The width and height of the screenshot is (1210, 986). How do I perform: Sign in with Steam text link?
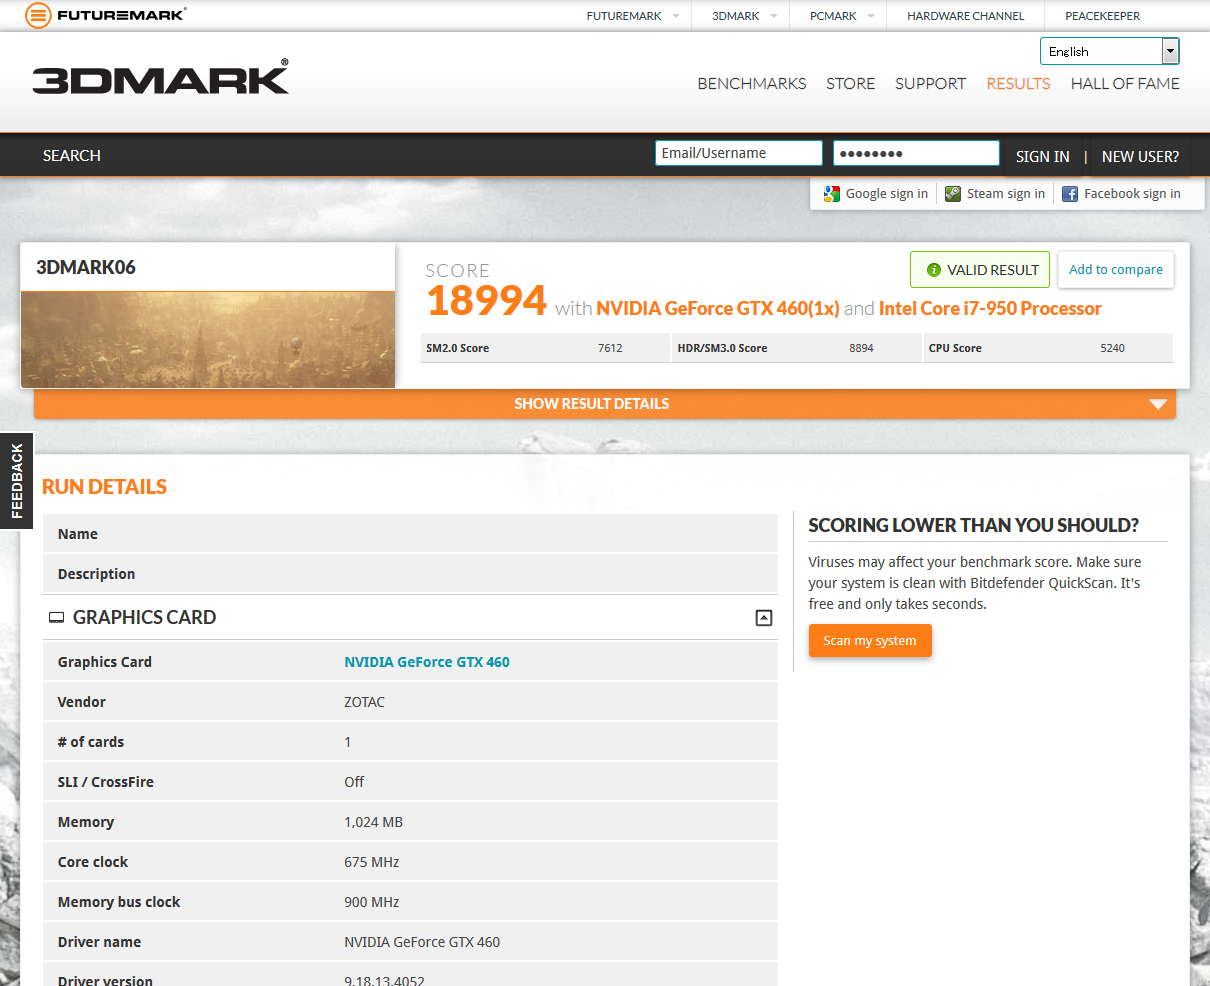click(x=1006, y=194)
